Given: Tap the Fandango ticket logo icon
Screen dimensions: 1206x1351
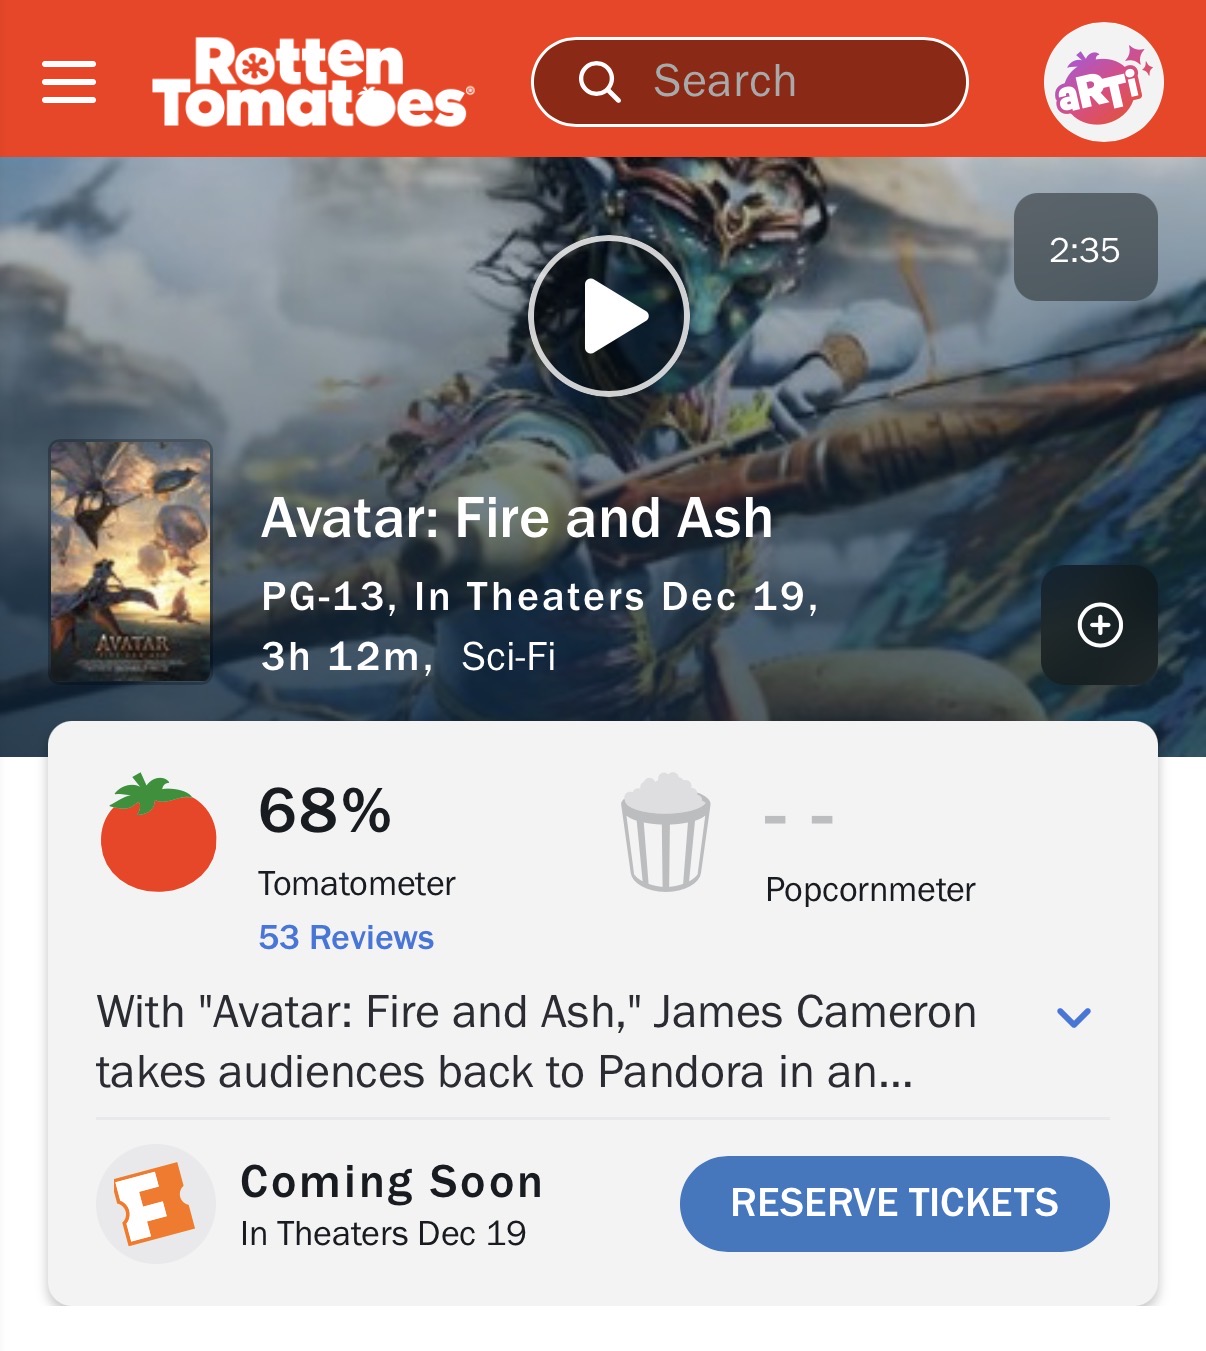Looking at the screenshot, I should [155, 1203].
